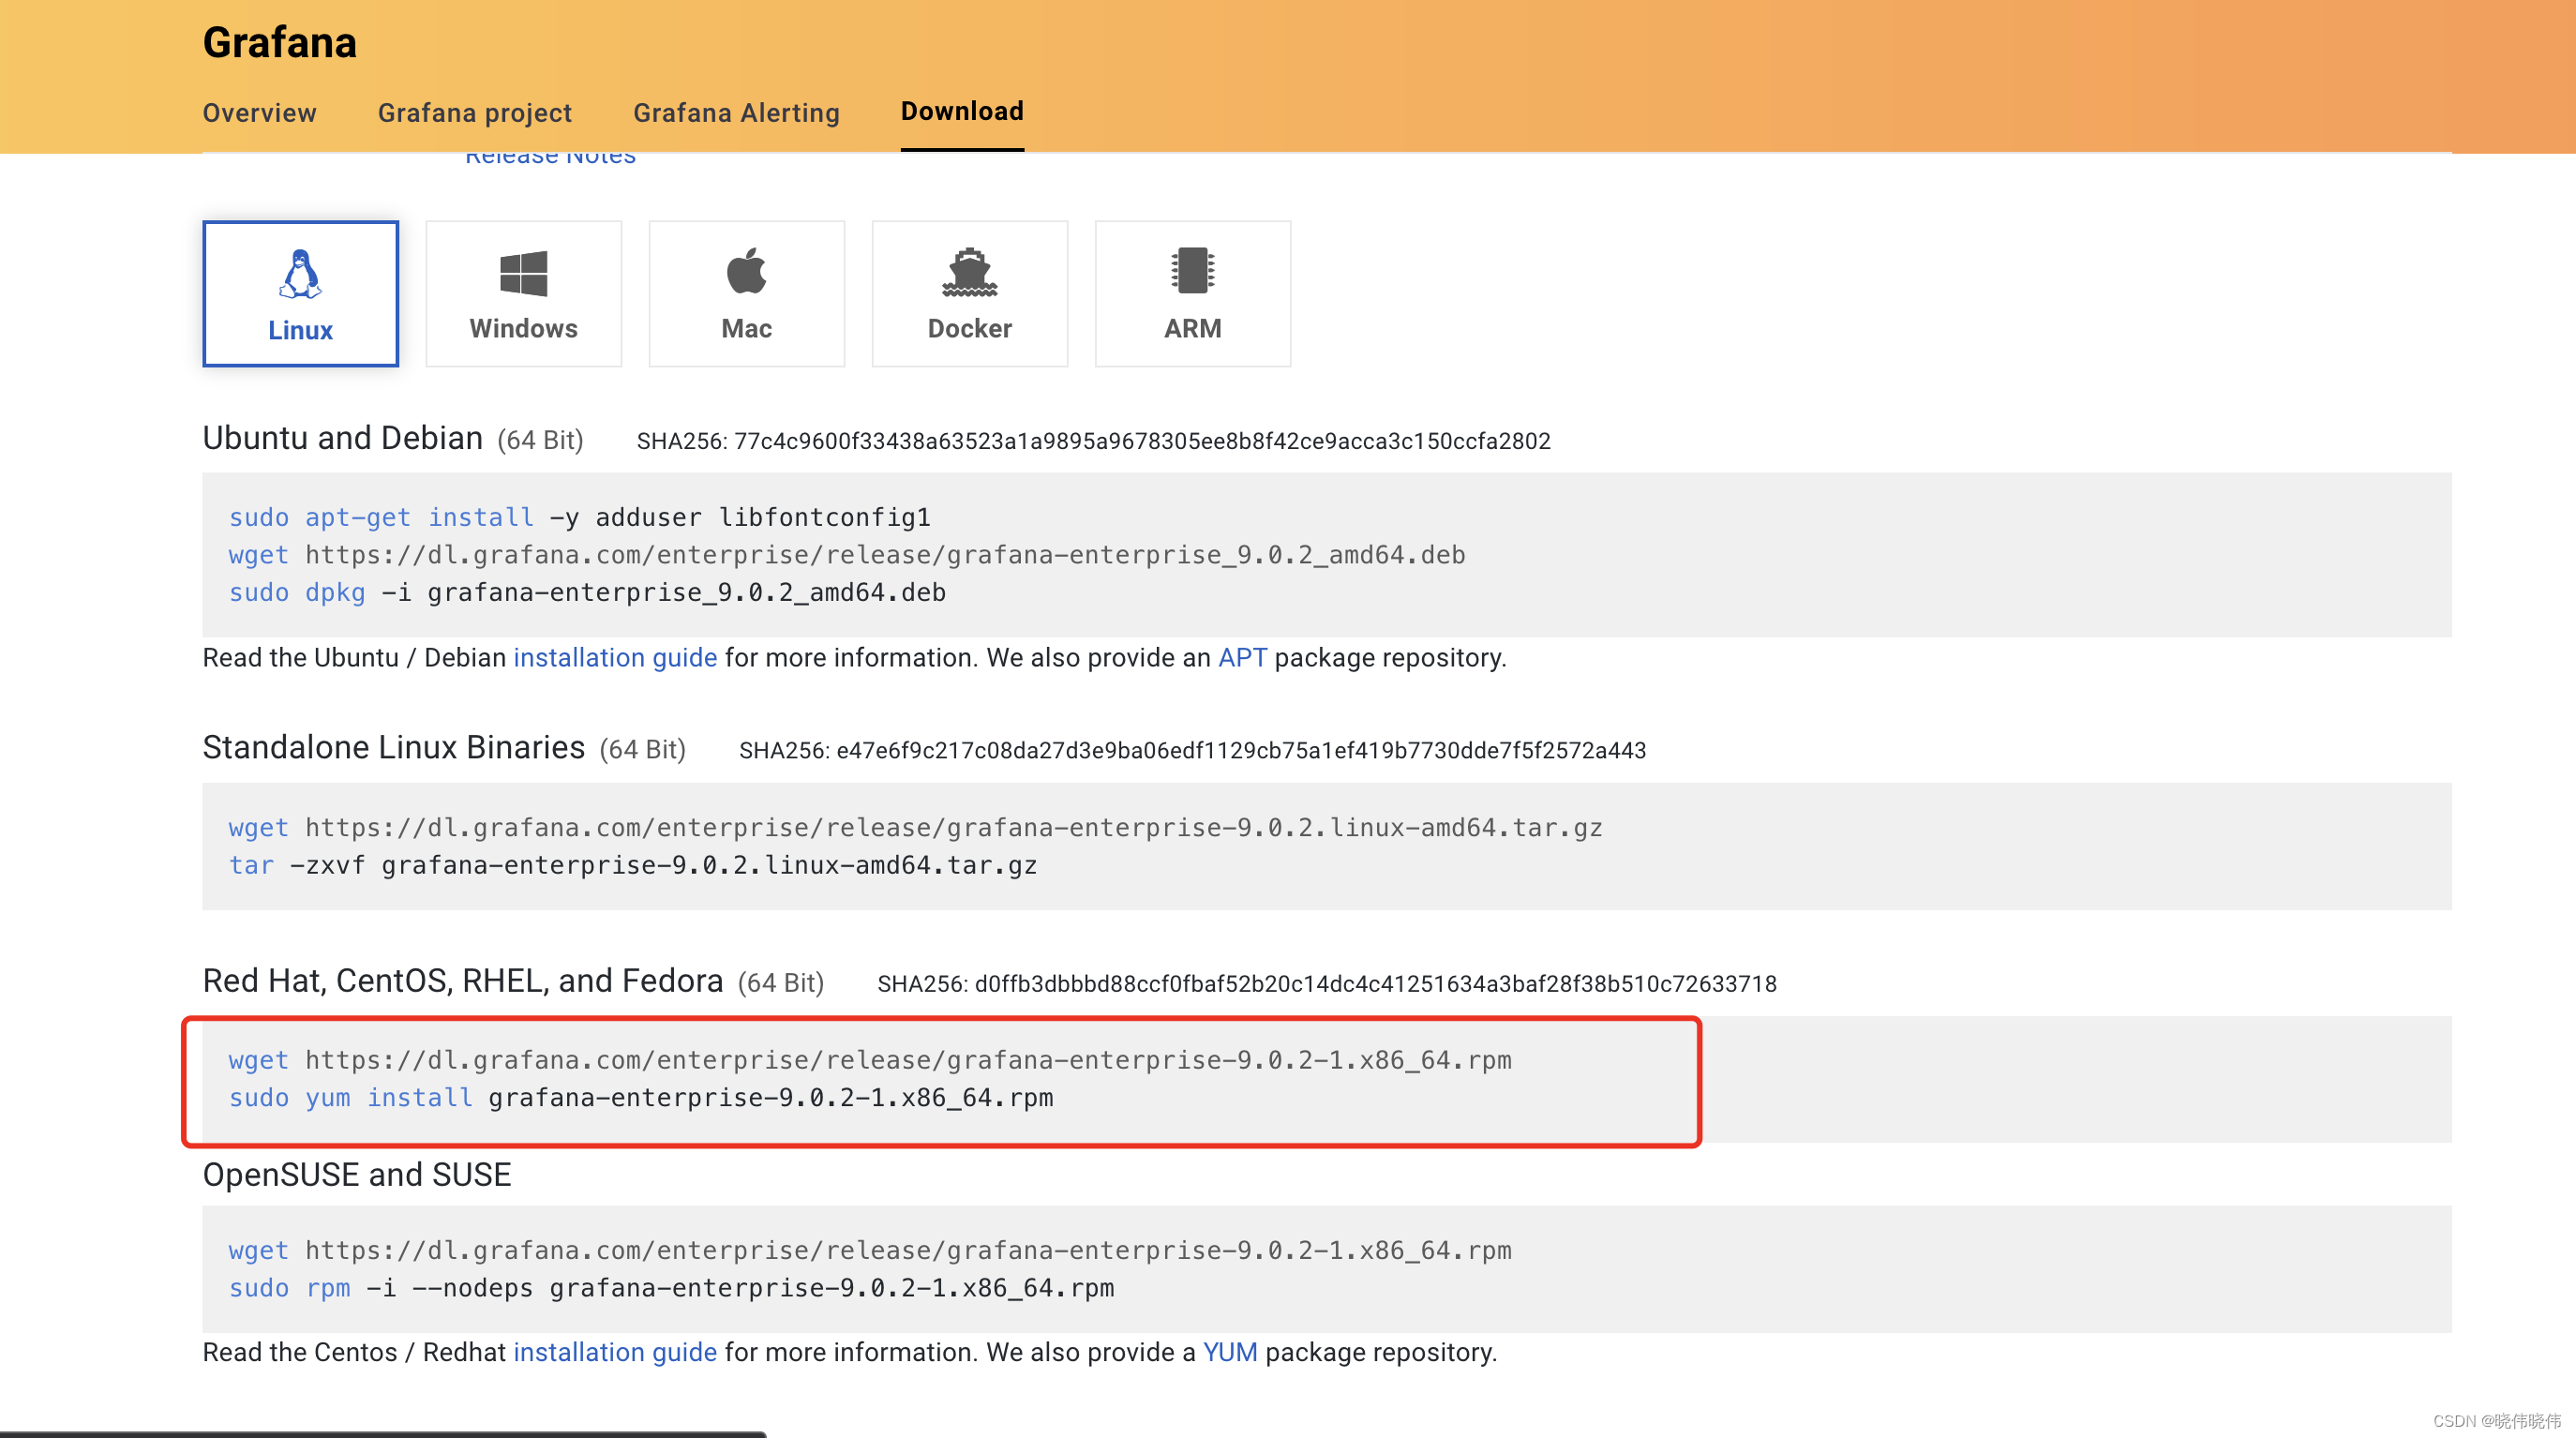Open the APT package repository link
2576x1438 pixels.
[1240, 657]
